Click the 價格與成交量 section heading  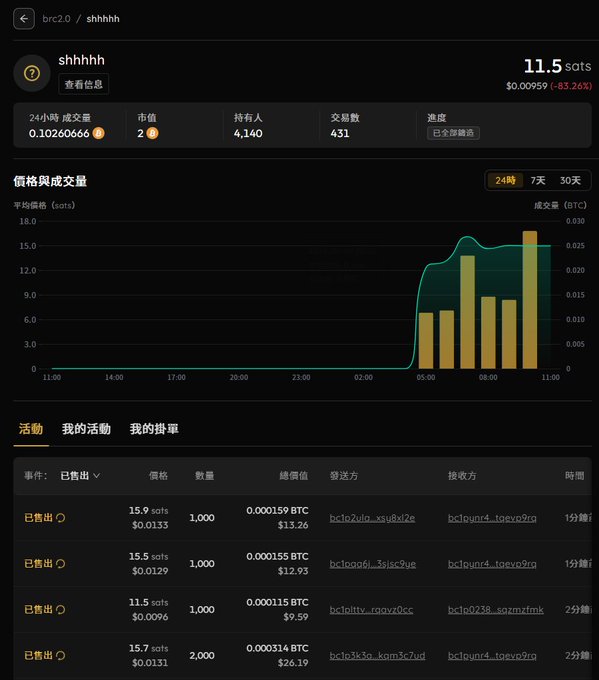pos(50,181)
